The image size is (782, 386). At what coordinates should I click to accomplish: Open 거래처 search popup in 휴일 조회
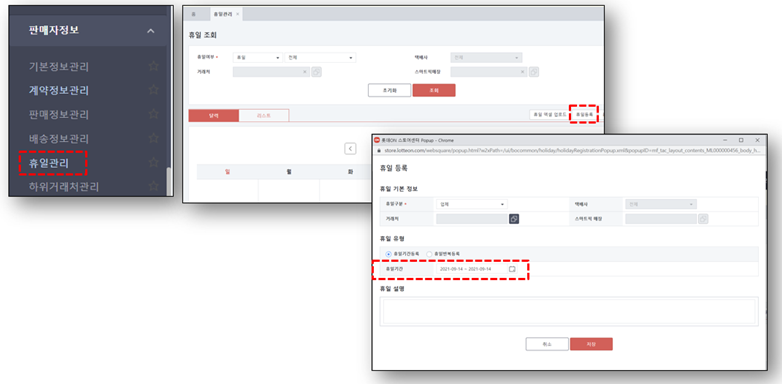point(316,72)
